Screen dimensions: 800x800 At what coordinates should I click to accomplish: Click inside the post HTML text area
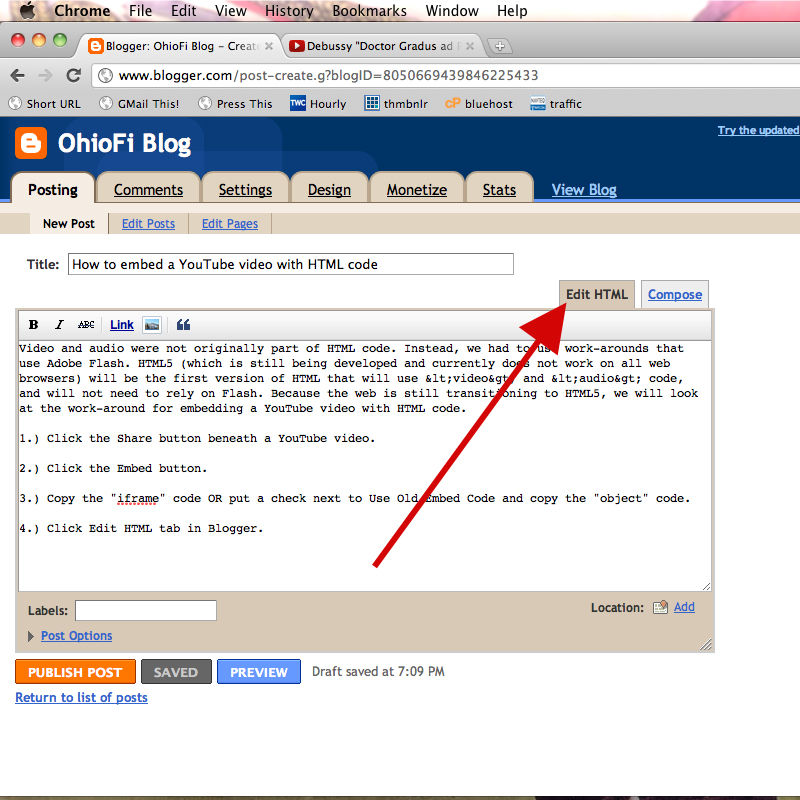pos(365,466)
